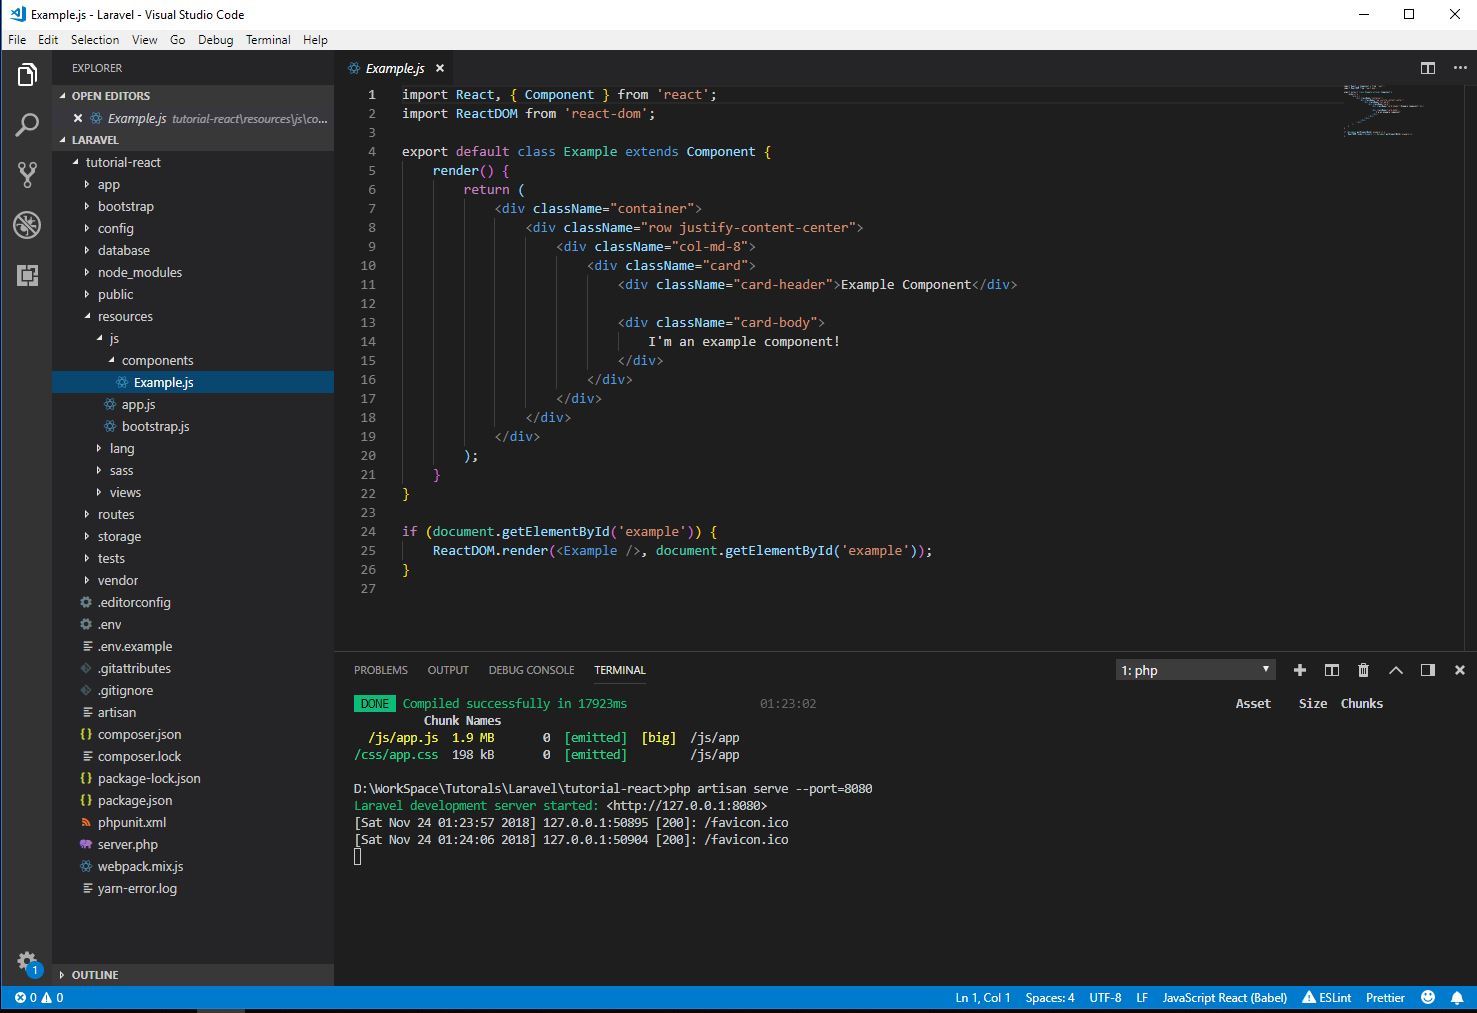Click the ESLint status bar icon
The height and width of the screenshot is (1013, 1477).
coord(1327,997)
